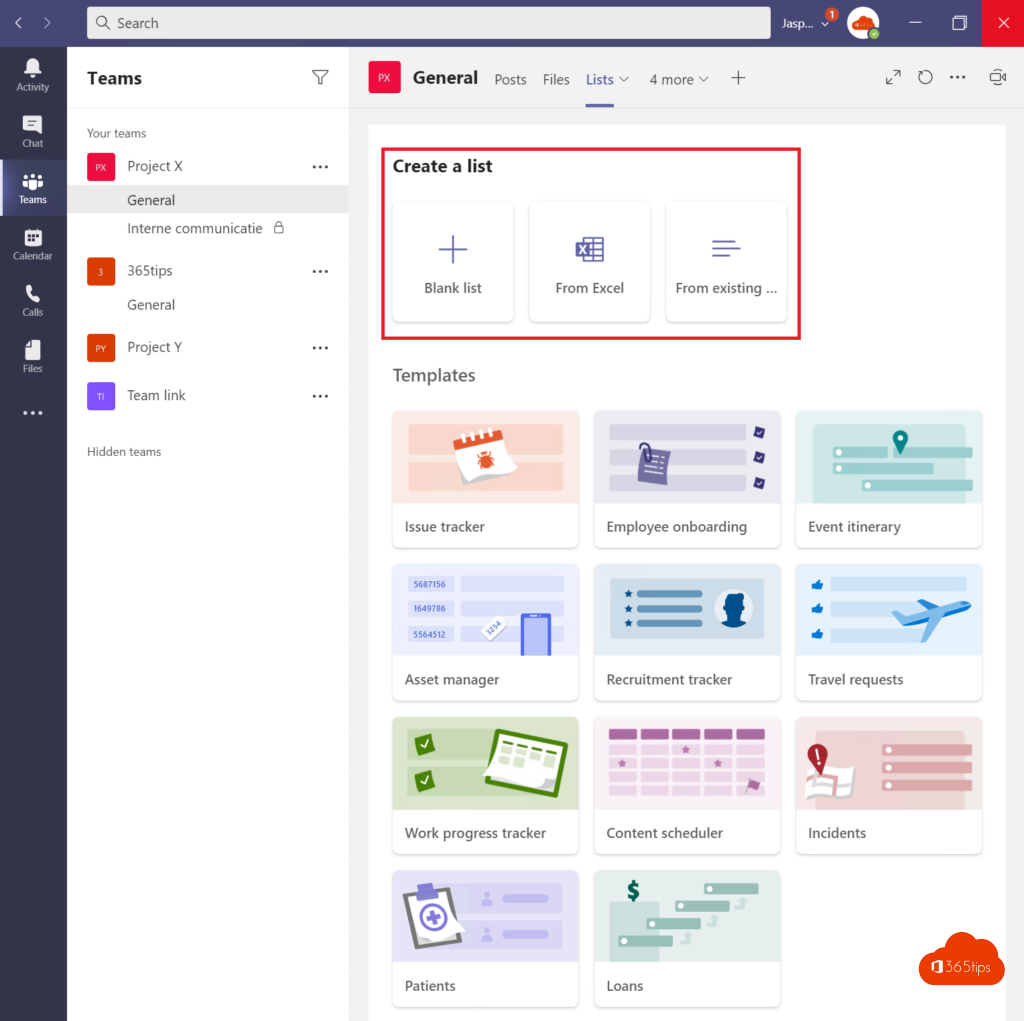Open the Calls sidebar icon

point(33,300)
